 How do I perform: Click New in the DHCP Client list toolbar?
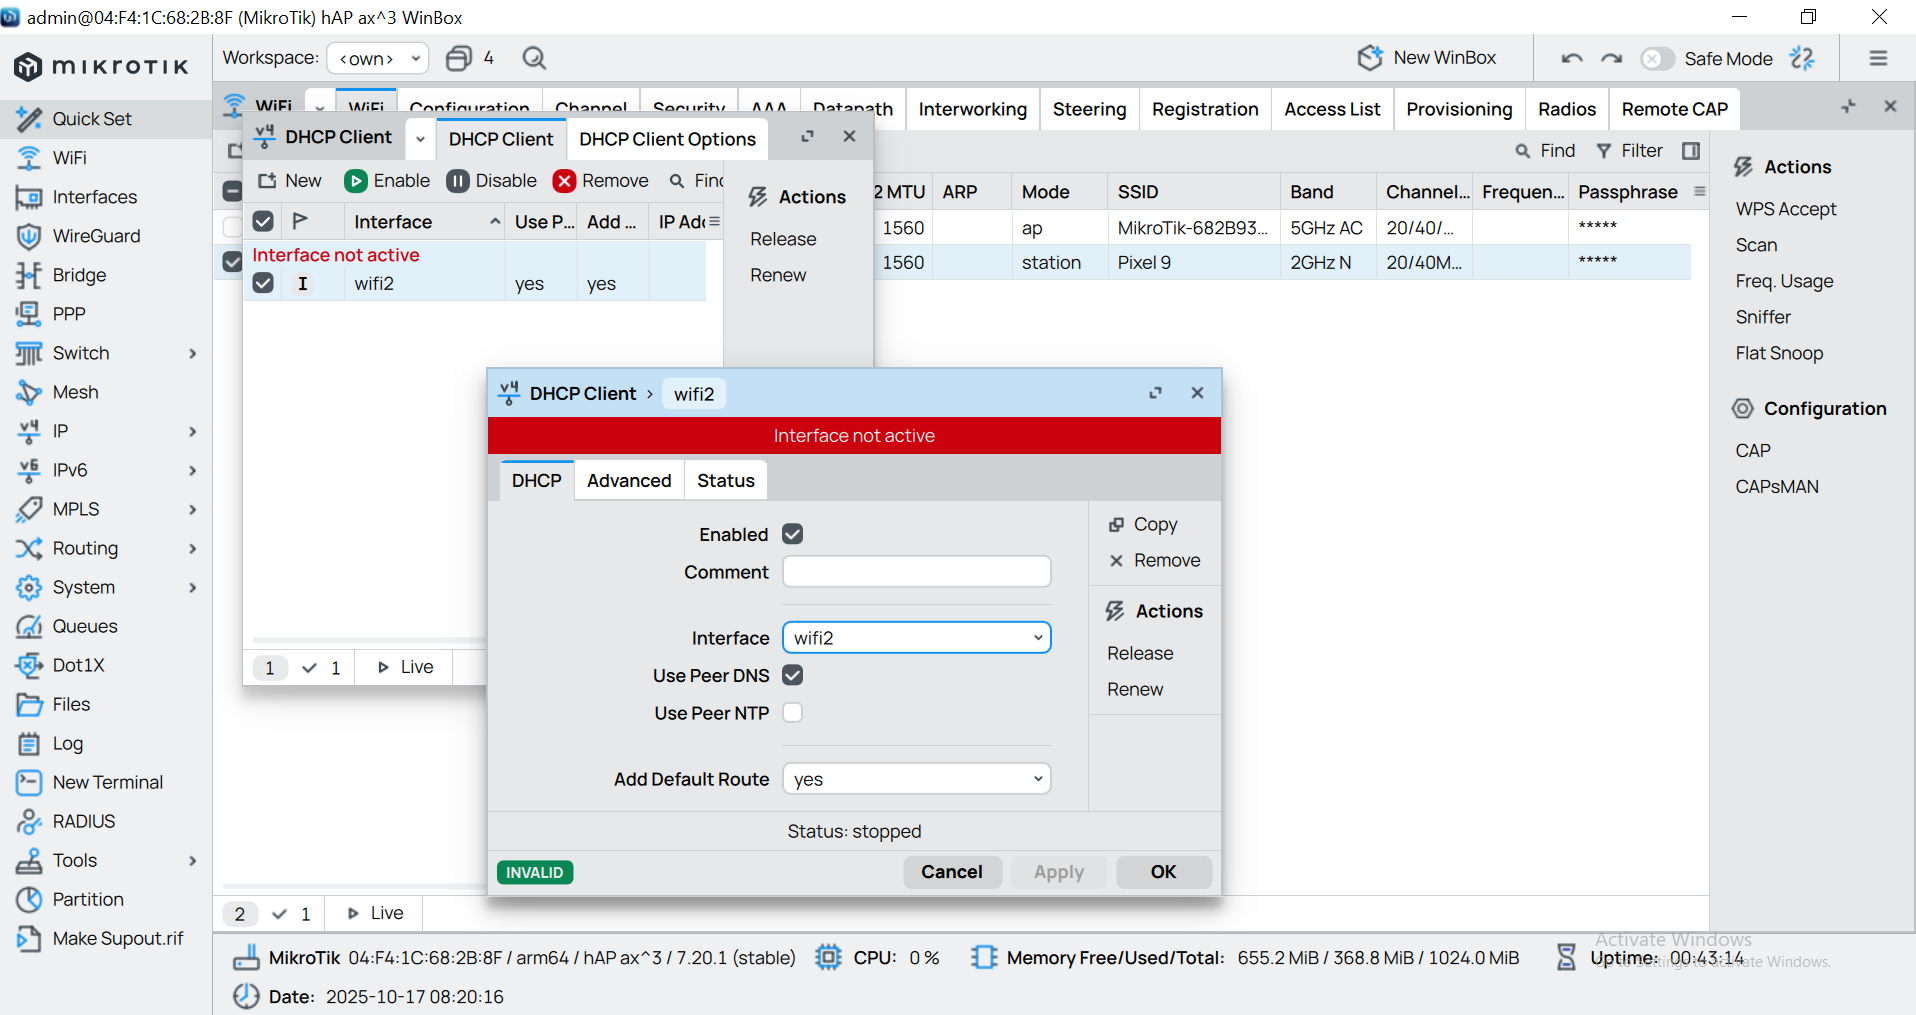[x=290, y=181]
